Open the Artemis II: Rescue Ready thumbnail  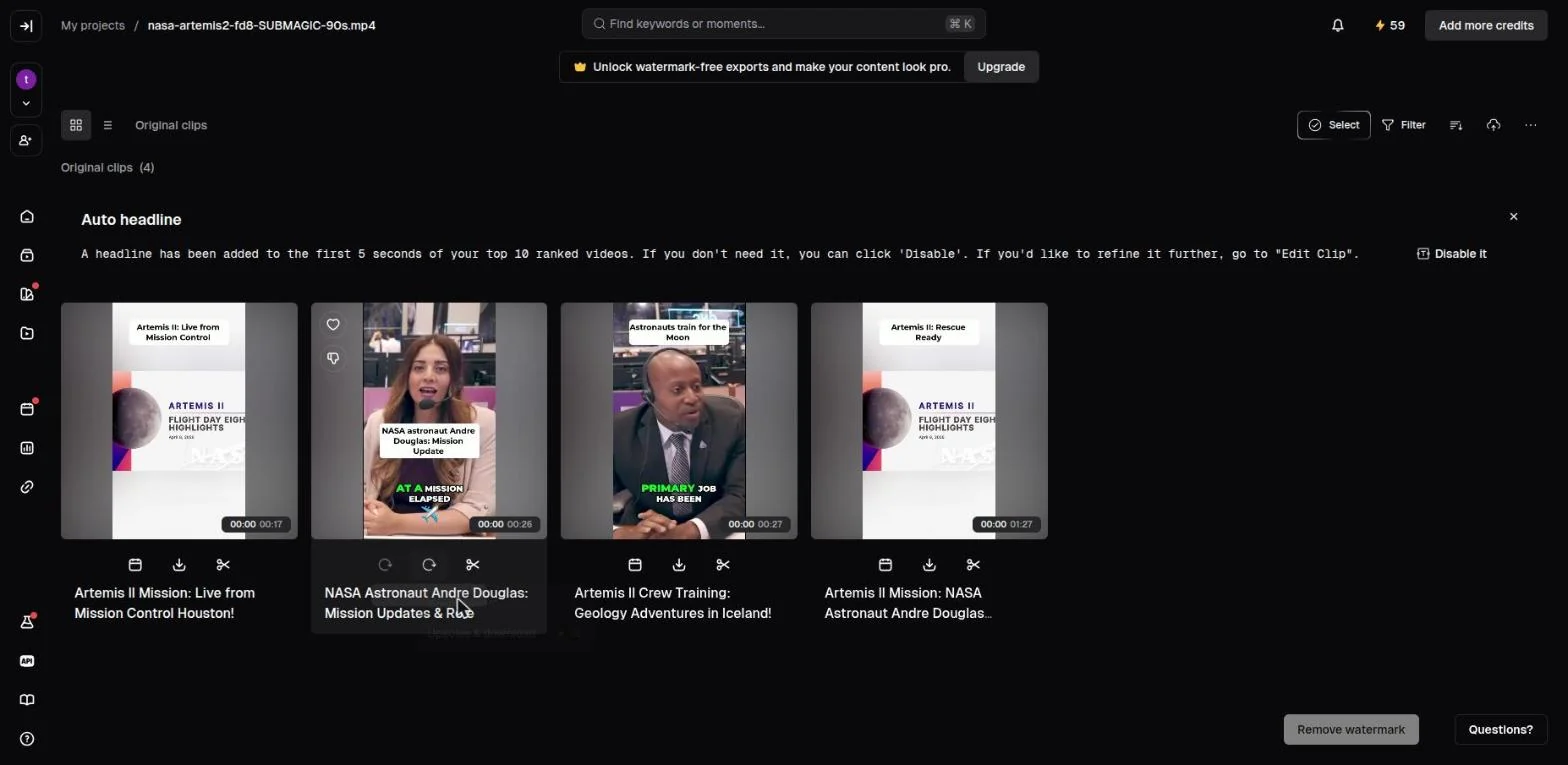click(929, 421)
